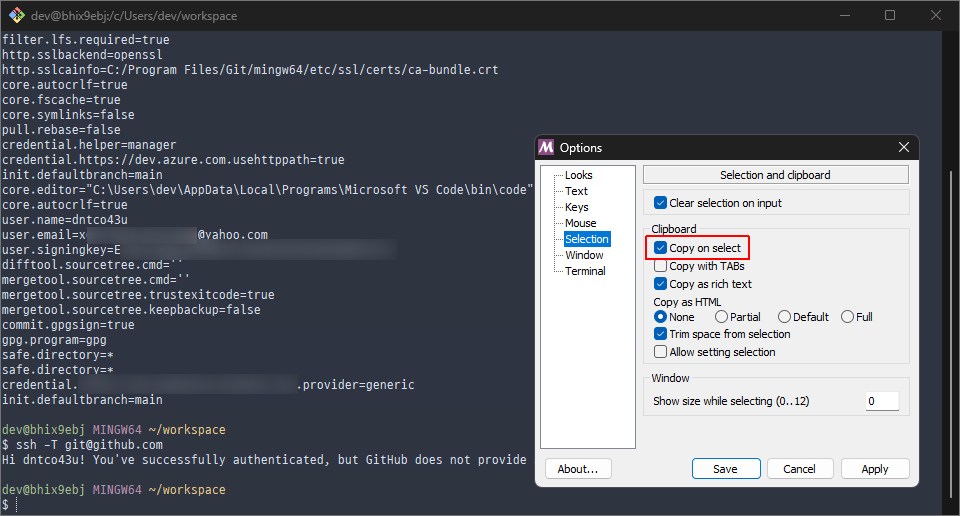
Task: Select Partial for Copy as HTML
Action: pyautogui.click(x=721, y=317)
